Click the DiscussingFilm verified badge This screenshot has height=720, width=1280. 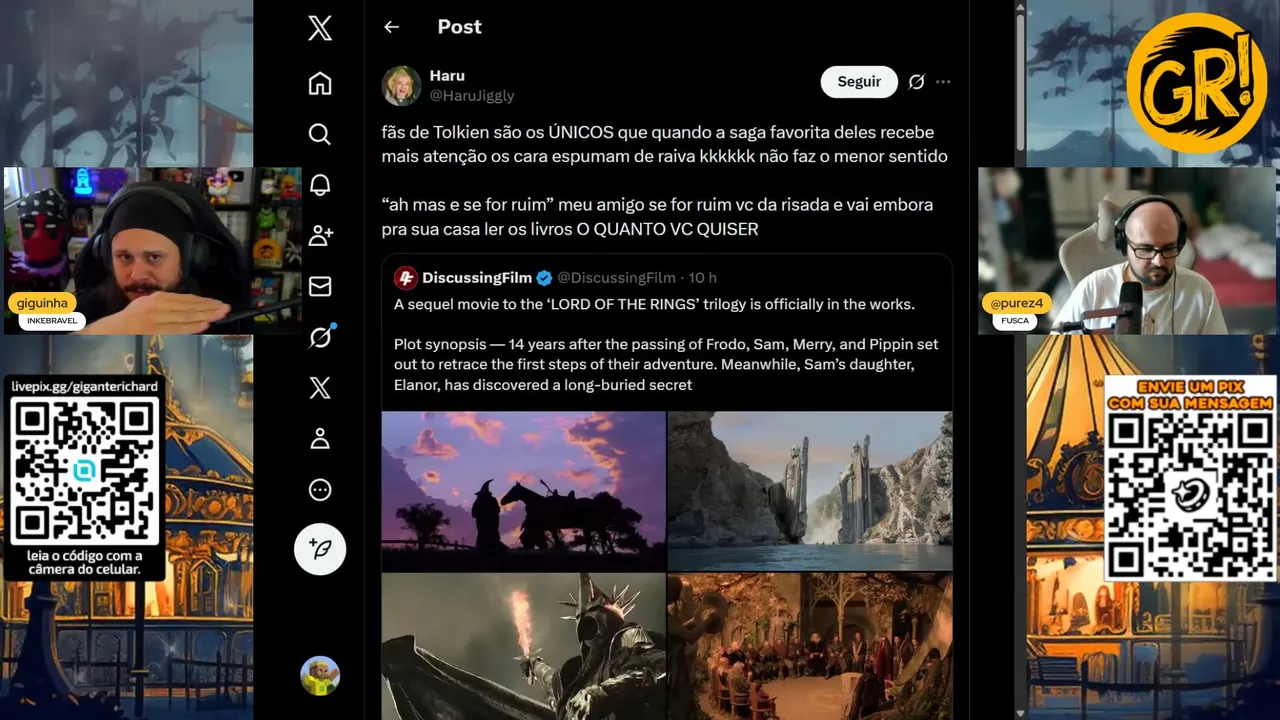click(x=544, y=278)
